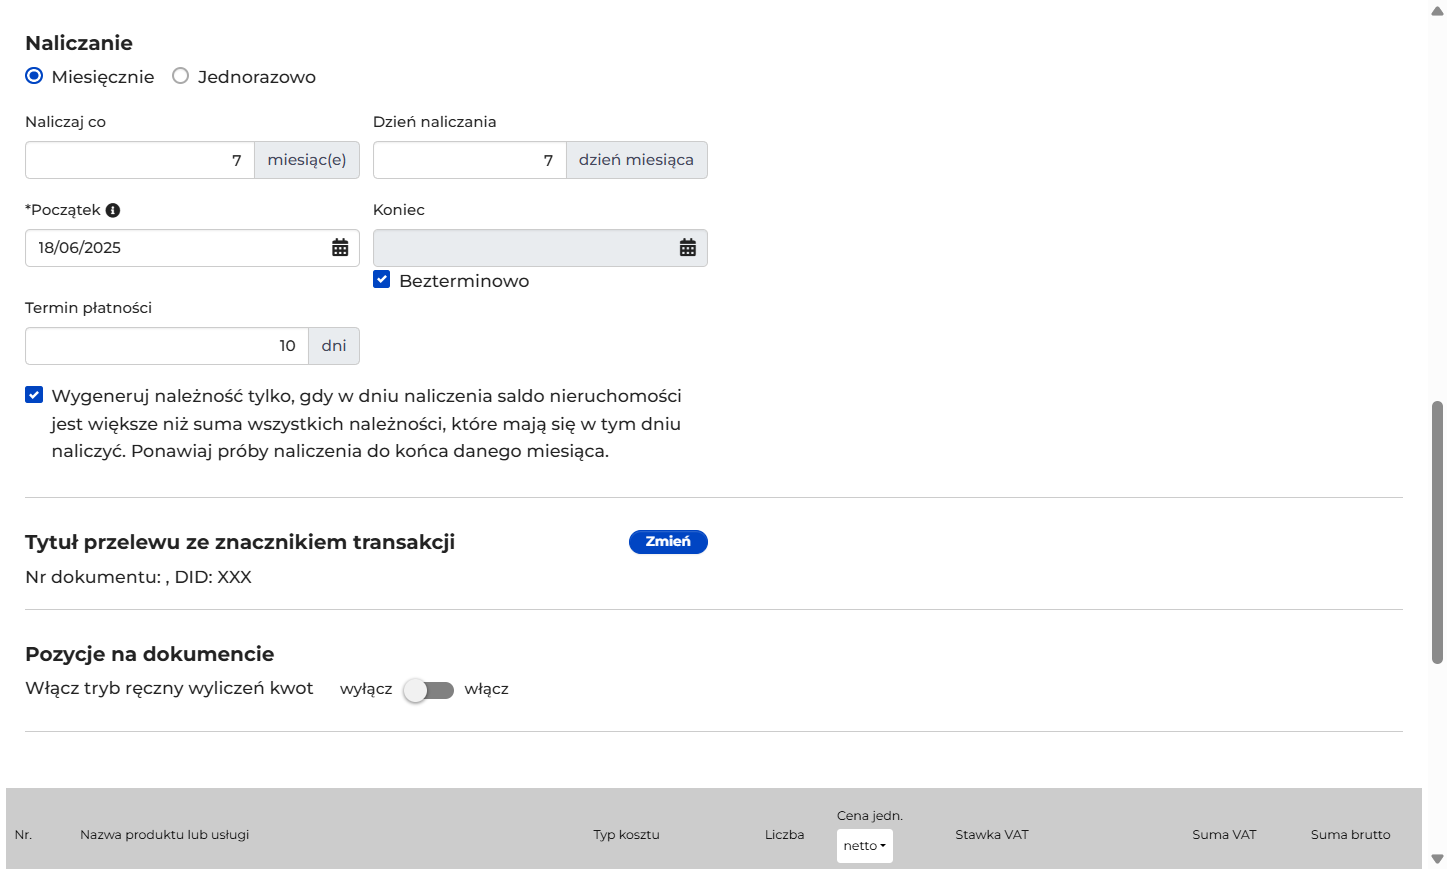Click the "Suma VAT" column header

point(1224,835)
